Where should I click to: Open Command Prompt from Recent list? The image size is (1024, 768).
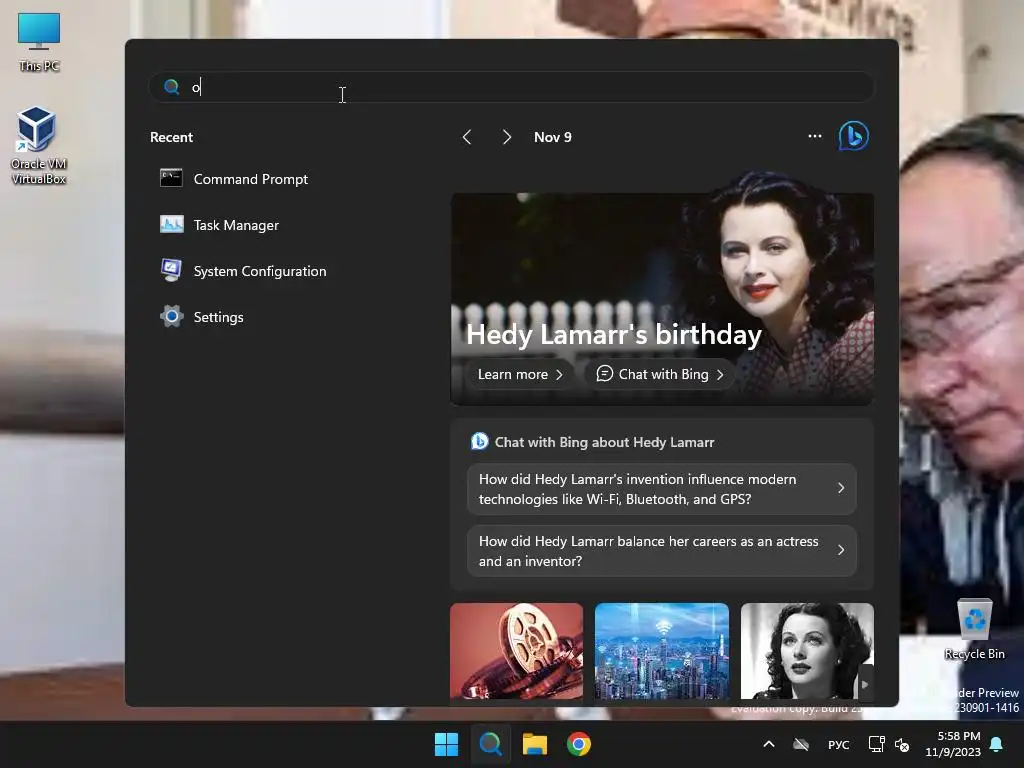(x=234, y=179)
